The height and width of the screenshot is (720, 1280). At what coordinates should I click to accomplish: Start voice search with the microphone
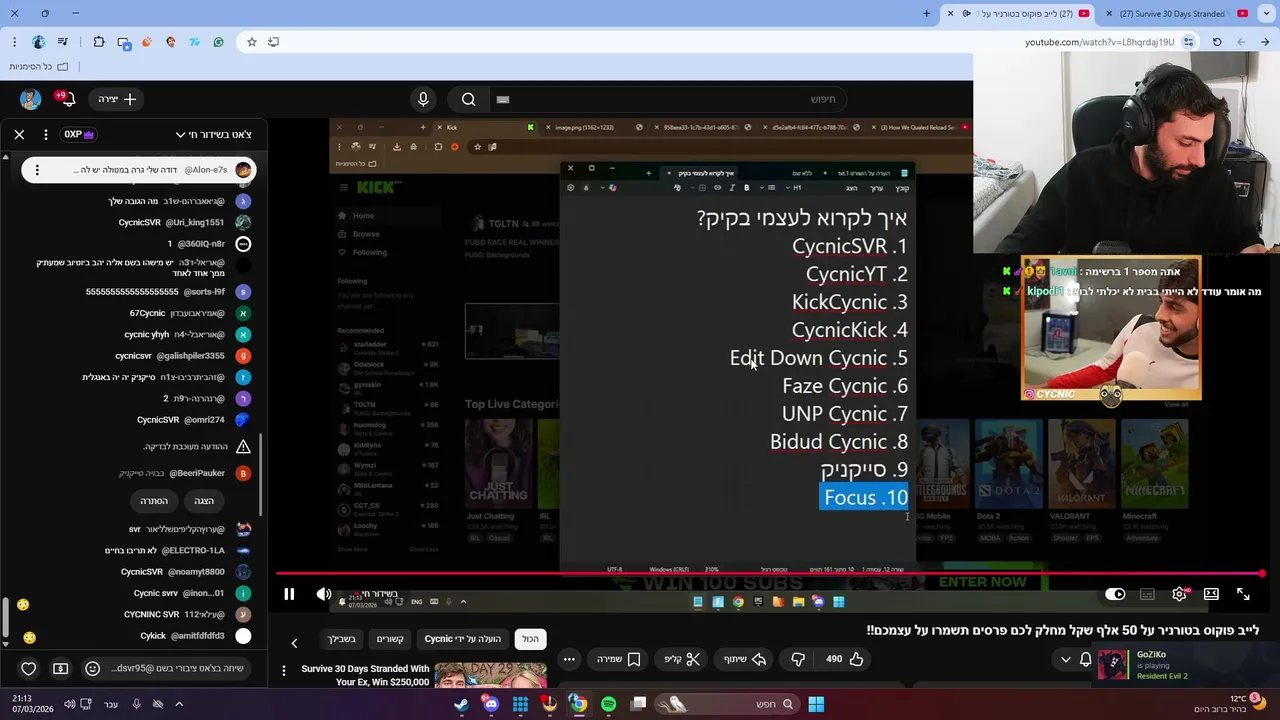tap(423, 99)
